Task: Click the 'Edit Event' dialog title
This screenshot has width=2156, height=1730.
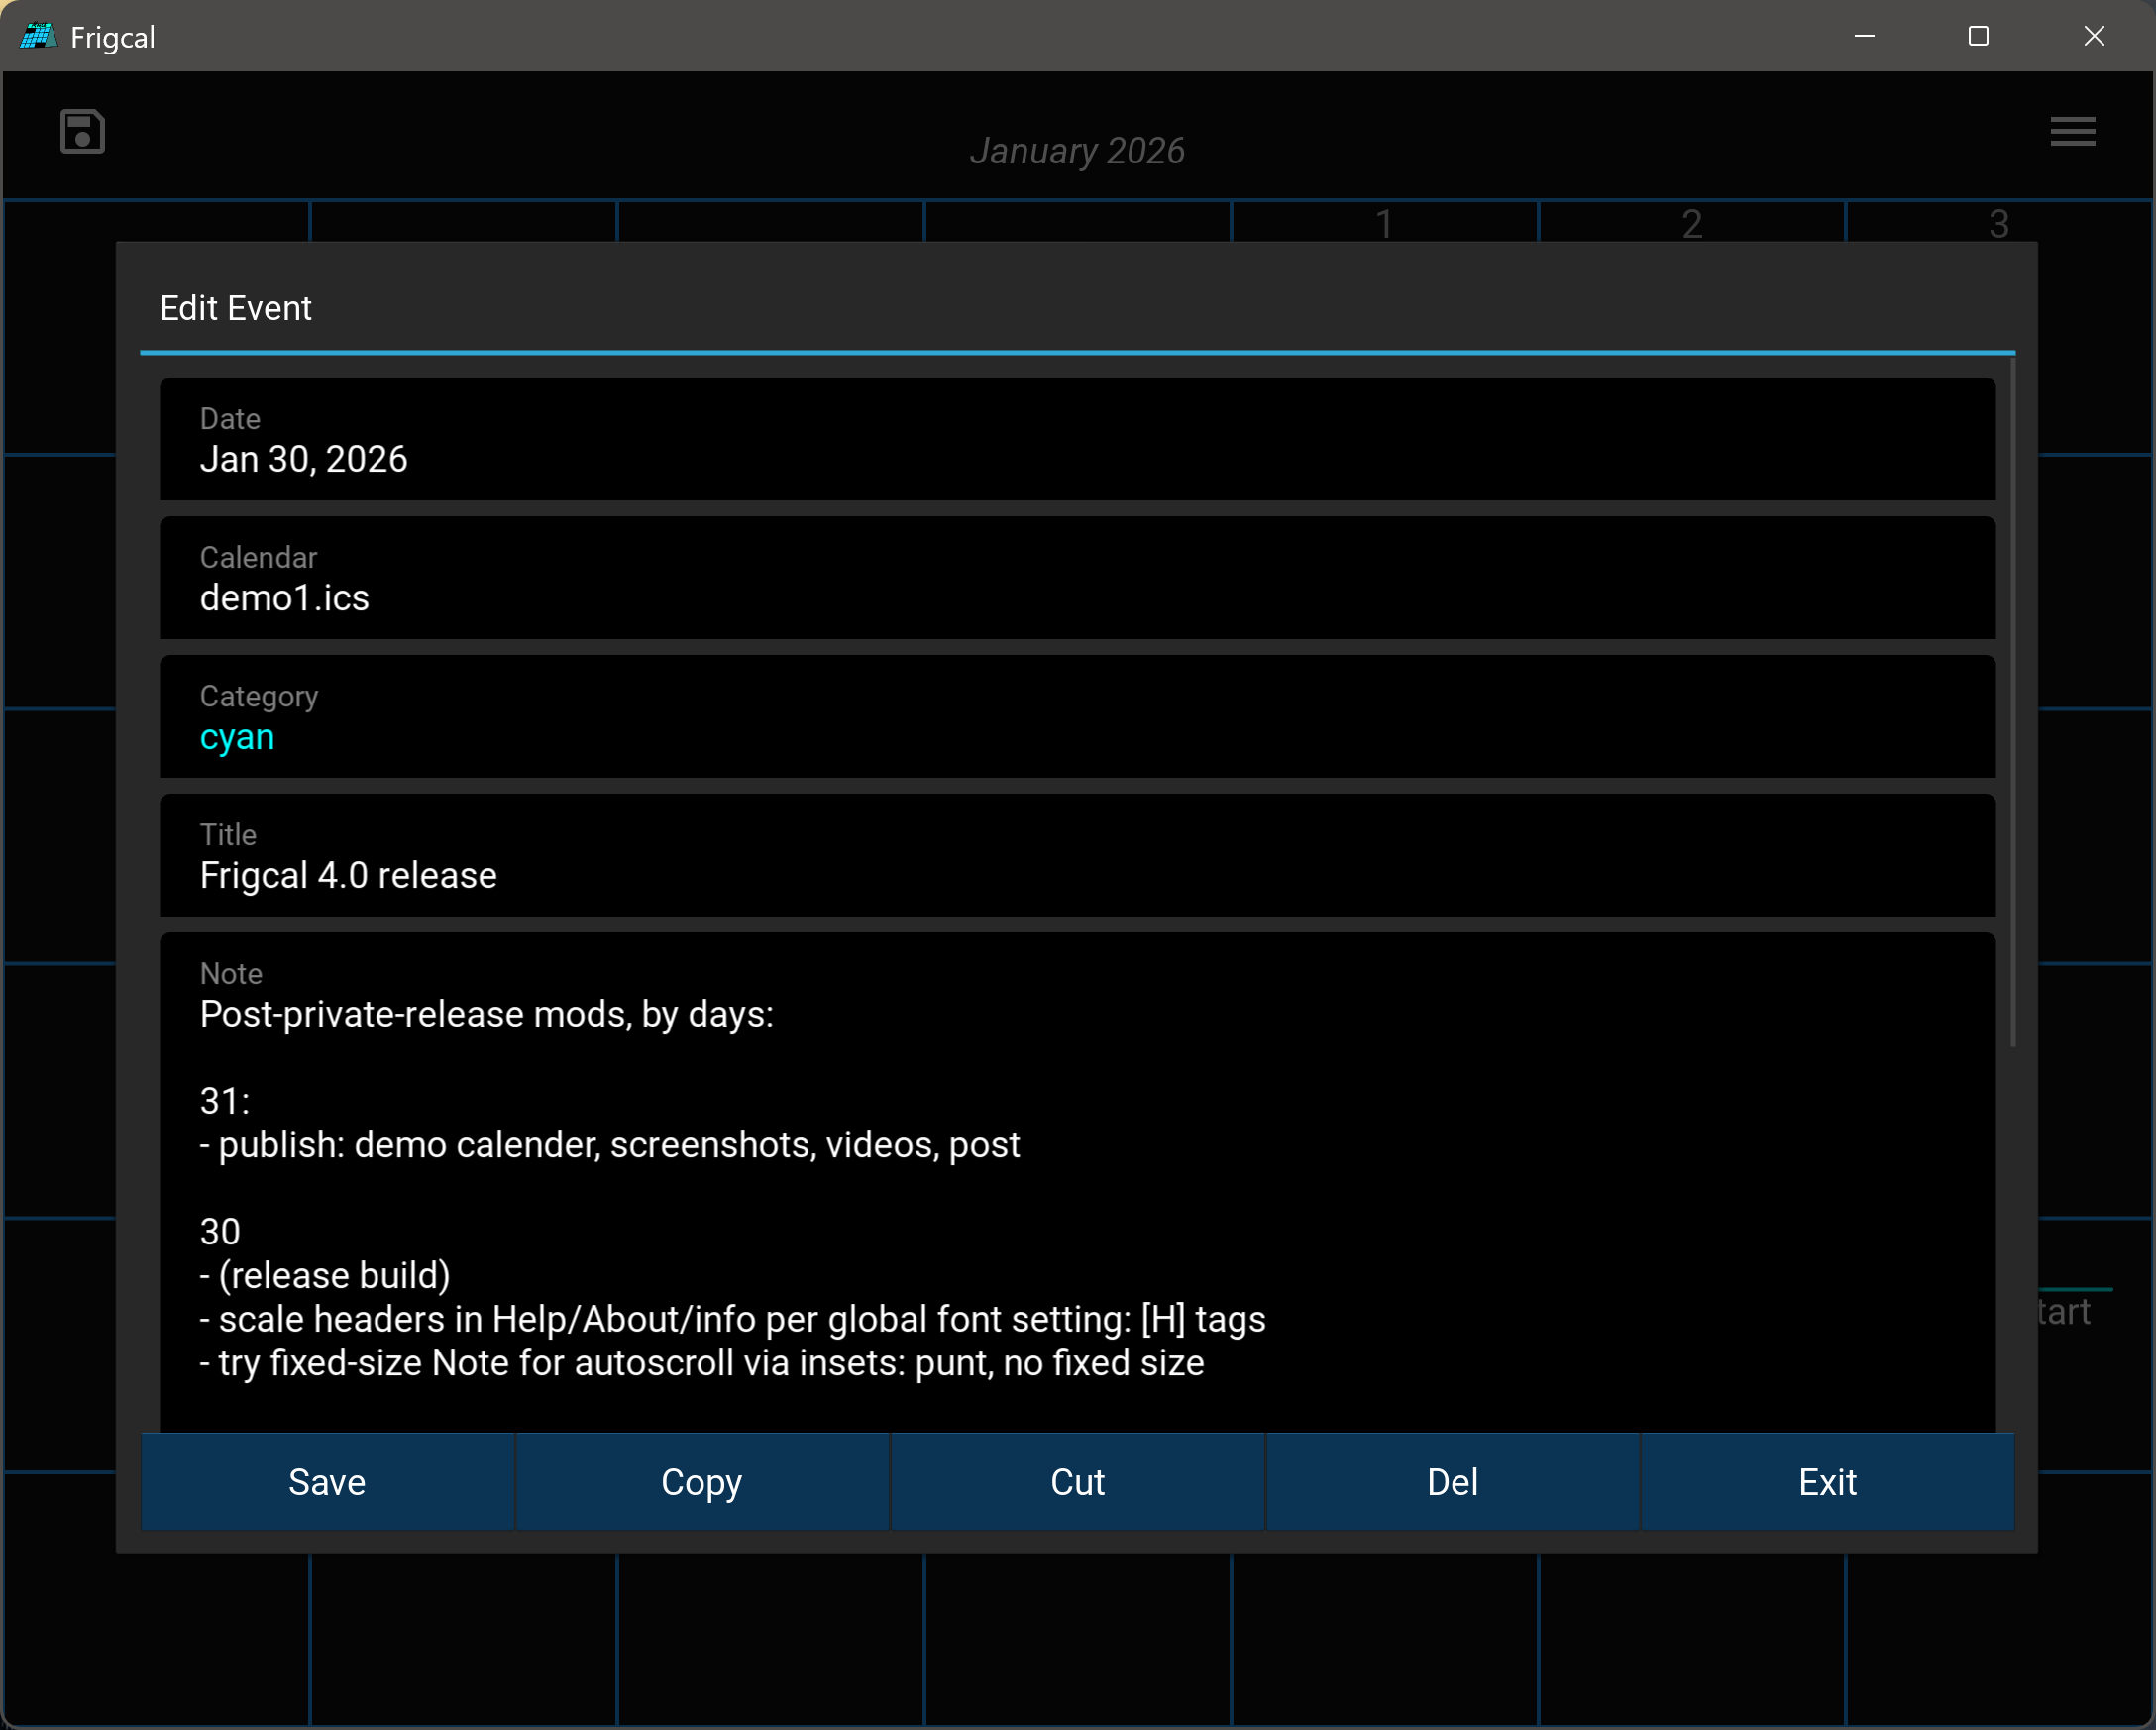Action: coord(236,308)
